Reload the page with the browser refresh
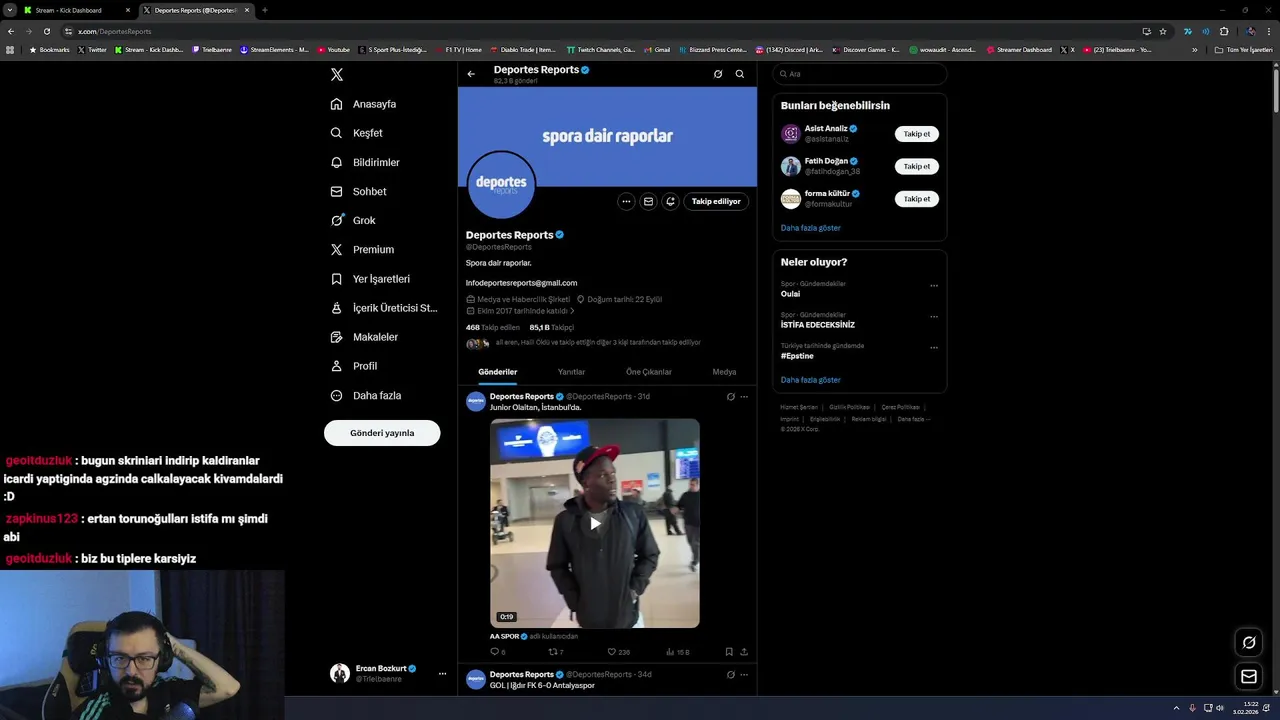The height and width of the screenshot is (720, 1280). (x=46, y=31)
